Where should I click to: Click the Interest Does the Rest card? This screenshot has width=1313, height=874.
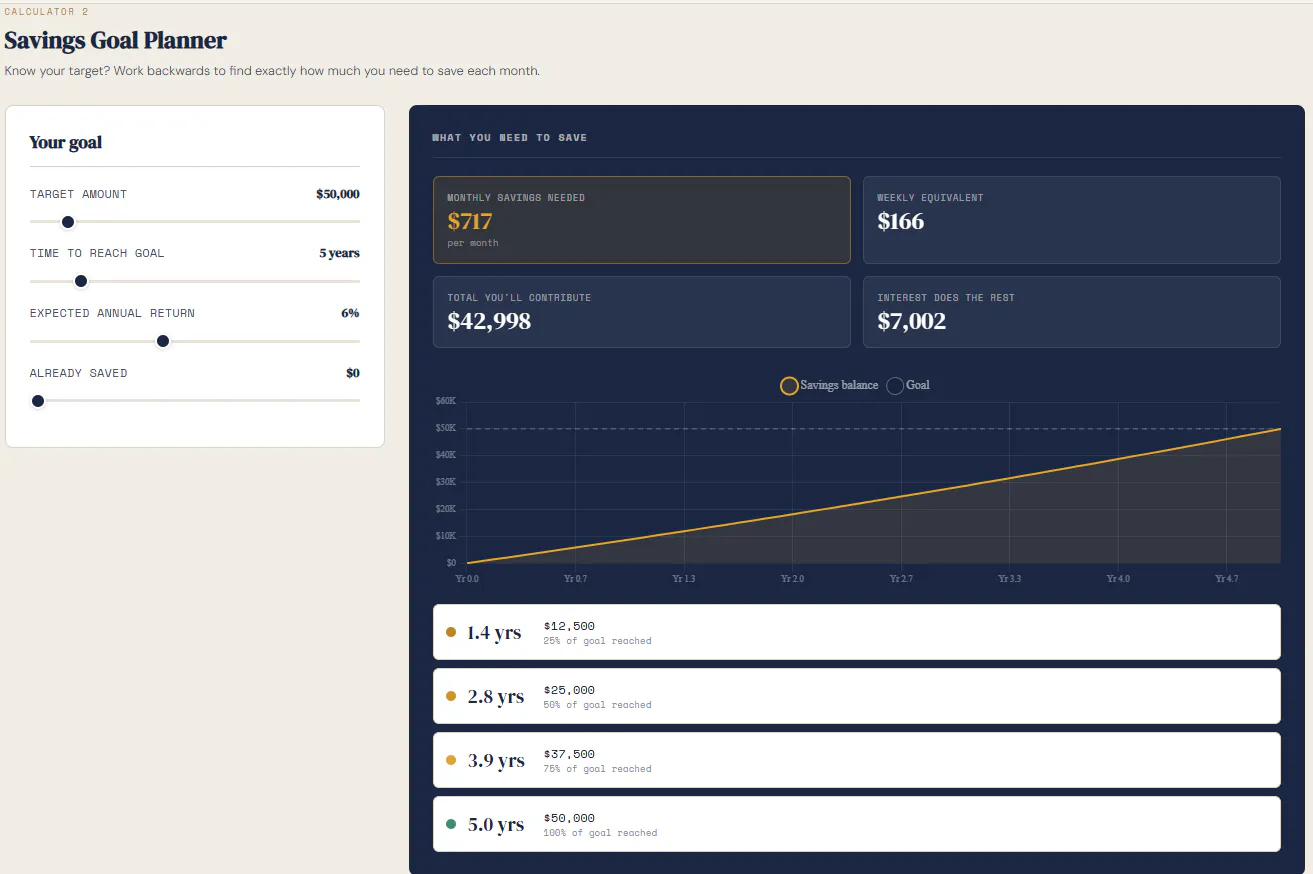point(1072,312)
